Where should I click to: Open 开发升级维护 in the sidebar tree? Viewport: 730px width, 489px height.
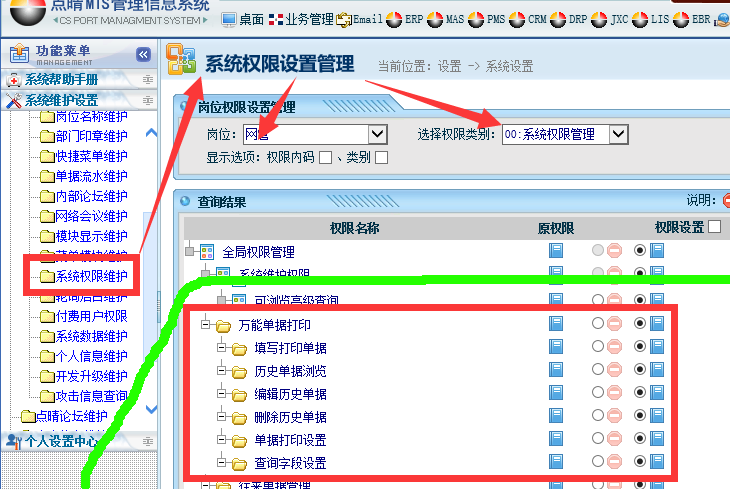84,376
